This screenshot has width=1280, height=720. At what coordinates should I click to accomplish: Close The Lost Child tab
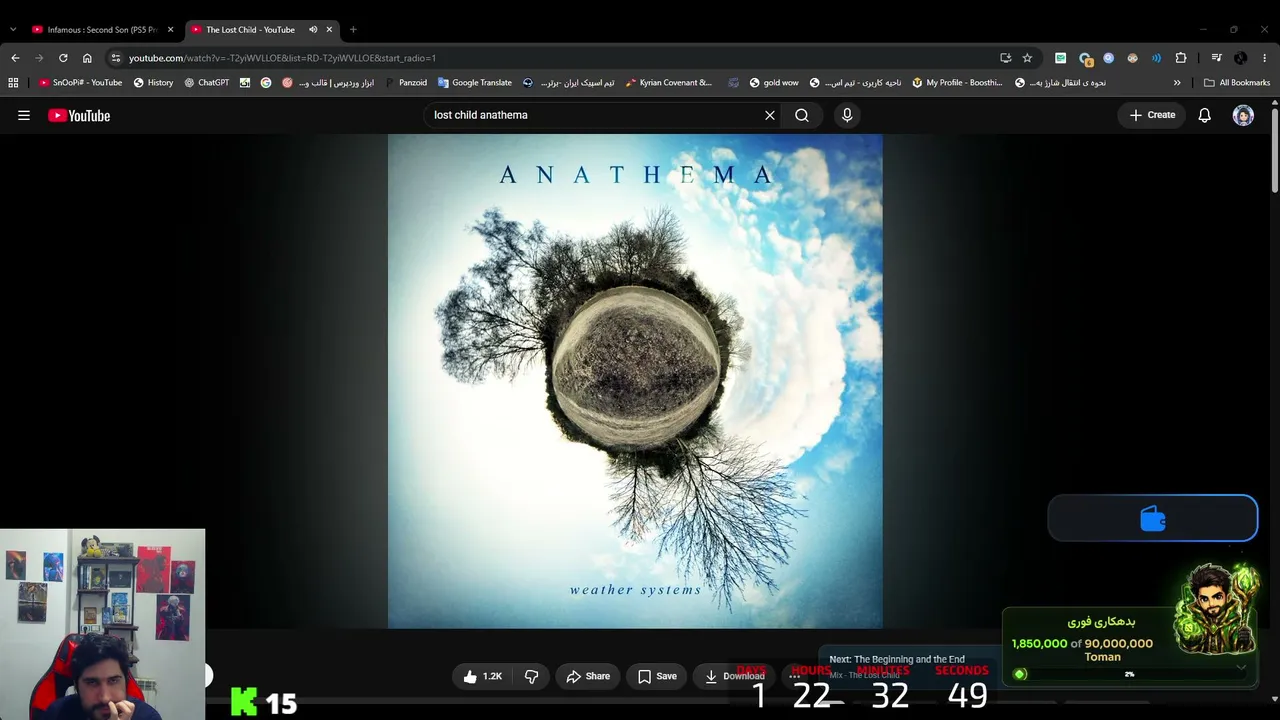click(x=329, y=30)
